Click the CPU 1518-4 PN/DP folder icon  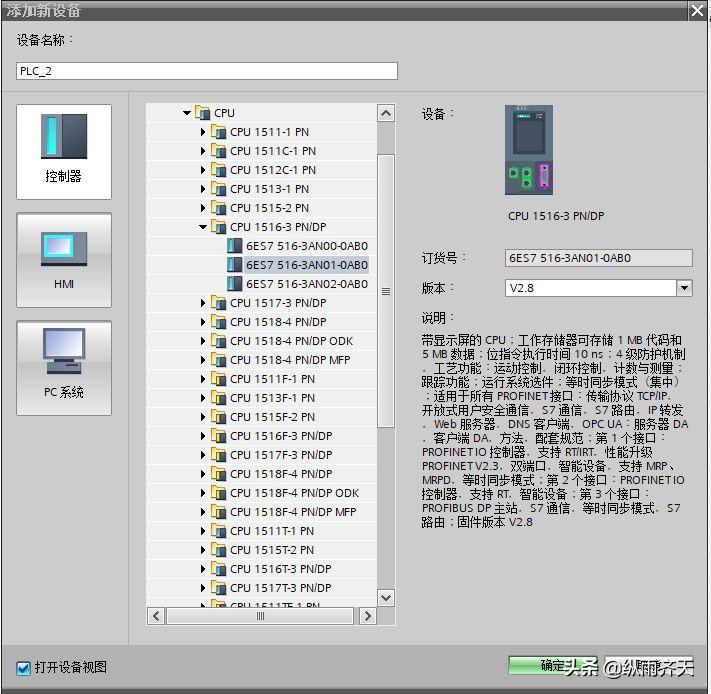[219, 322]
